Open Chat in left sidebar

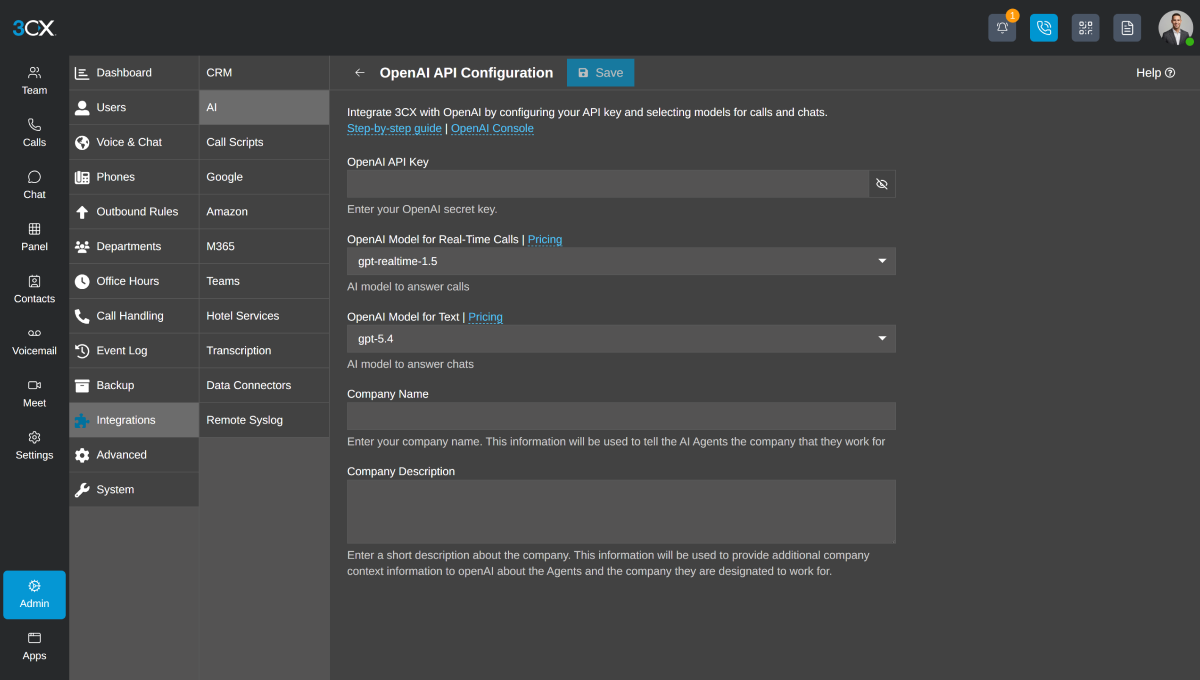tap(34, 184)
